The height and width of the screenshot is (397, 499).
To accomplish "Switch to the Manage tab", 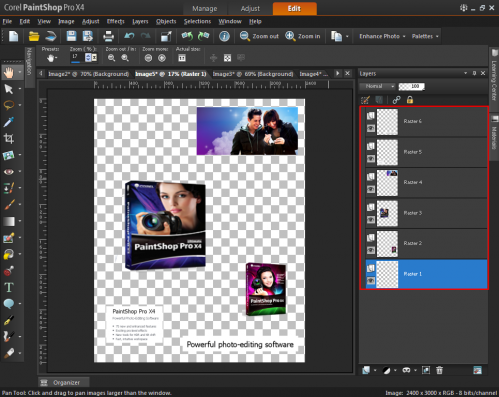I will (205, 8).
